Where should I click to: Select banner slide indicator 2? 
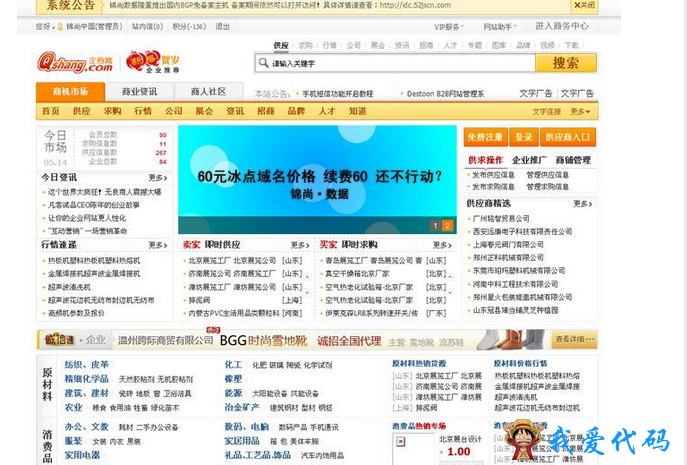click(447, 226)
